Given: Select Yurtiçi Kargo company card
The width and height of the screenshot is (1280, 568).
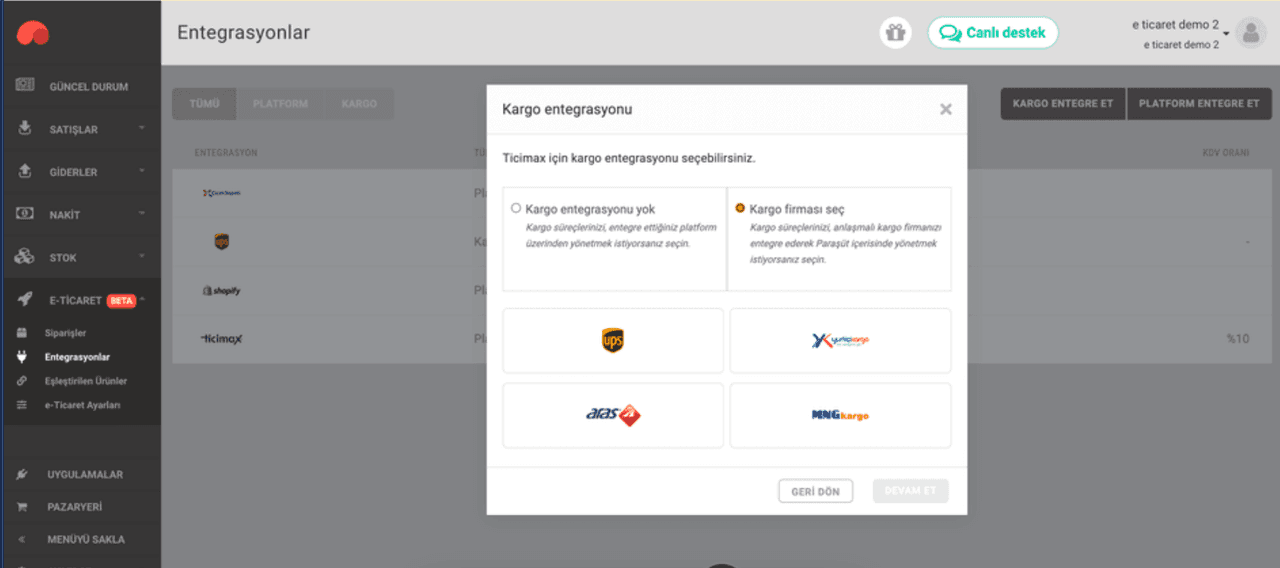Looking at the screenshot, I should (840, 340).
